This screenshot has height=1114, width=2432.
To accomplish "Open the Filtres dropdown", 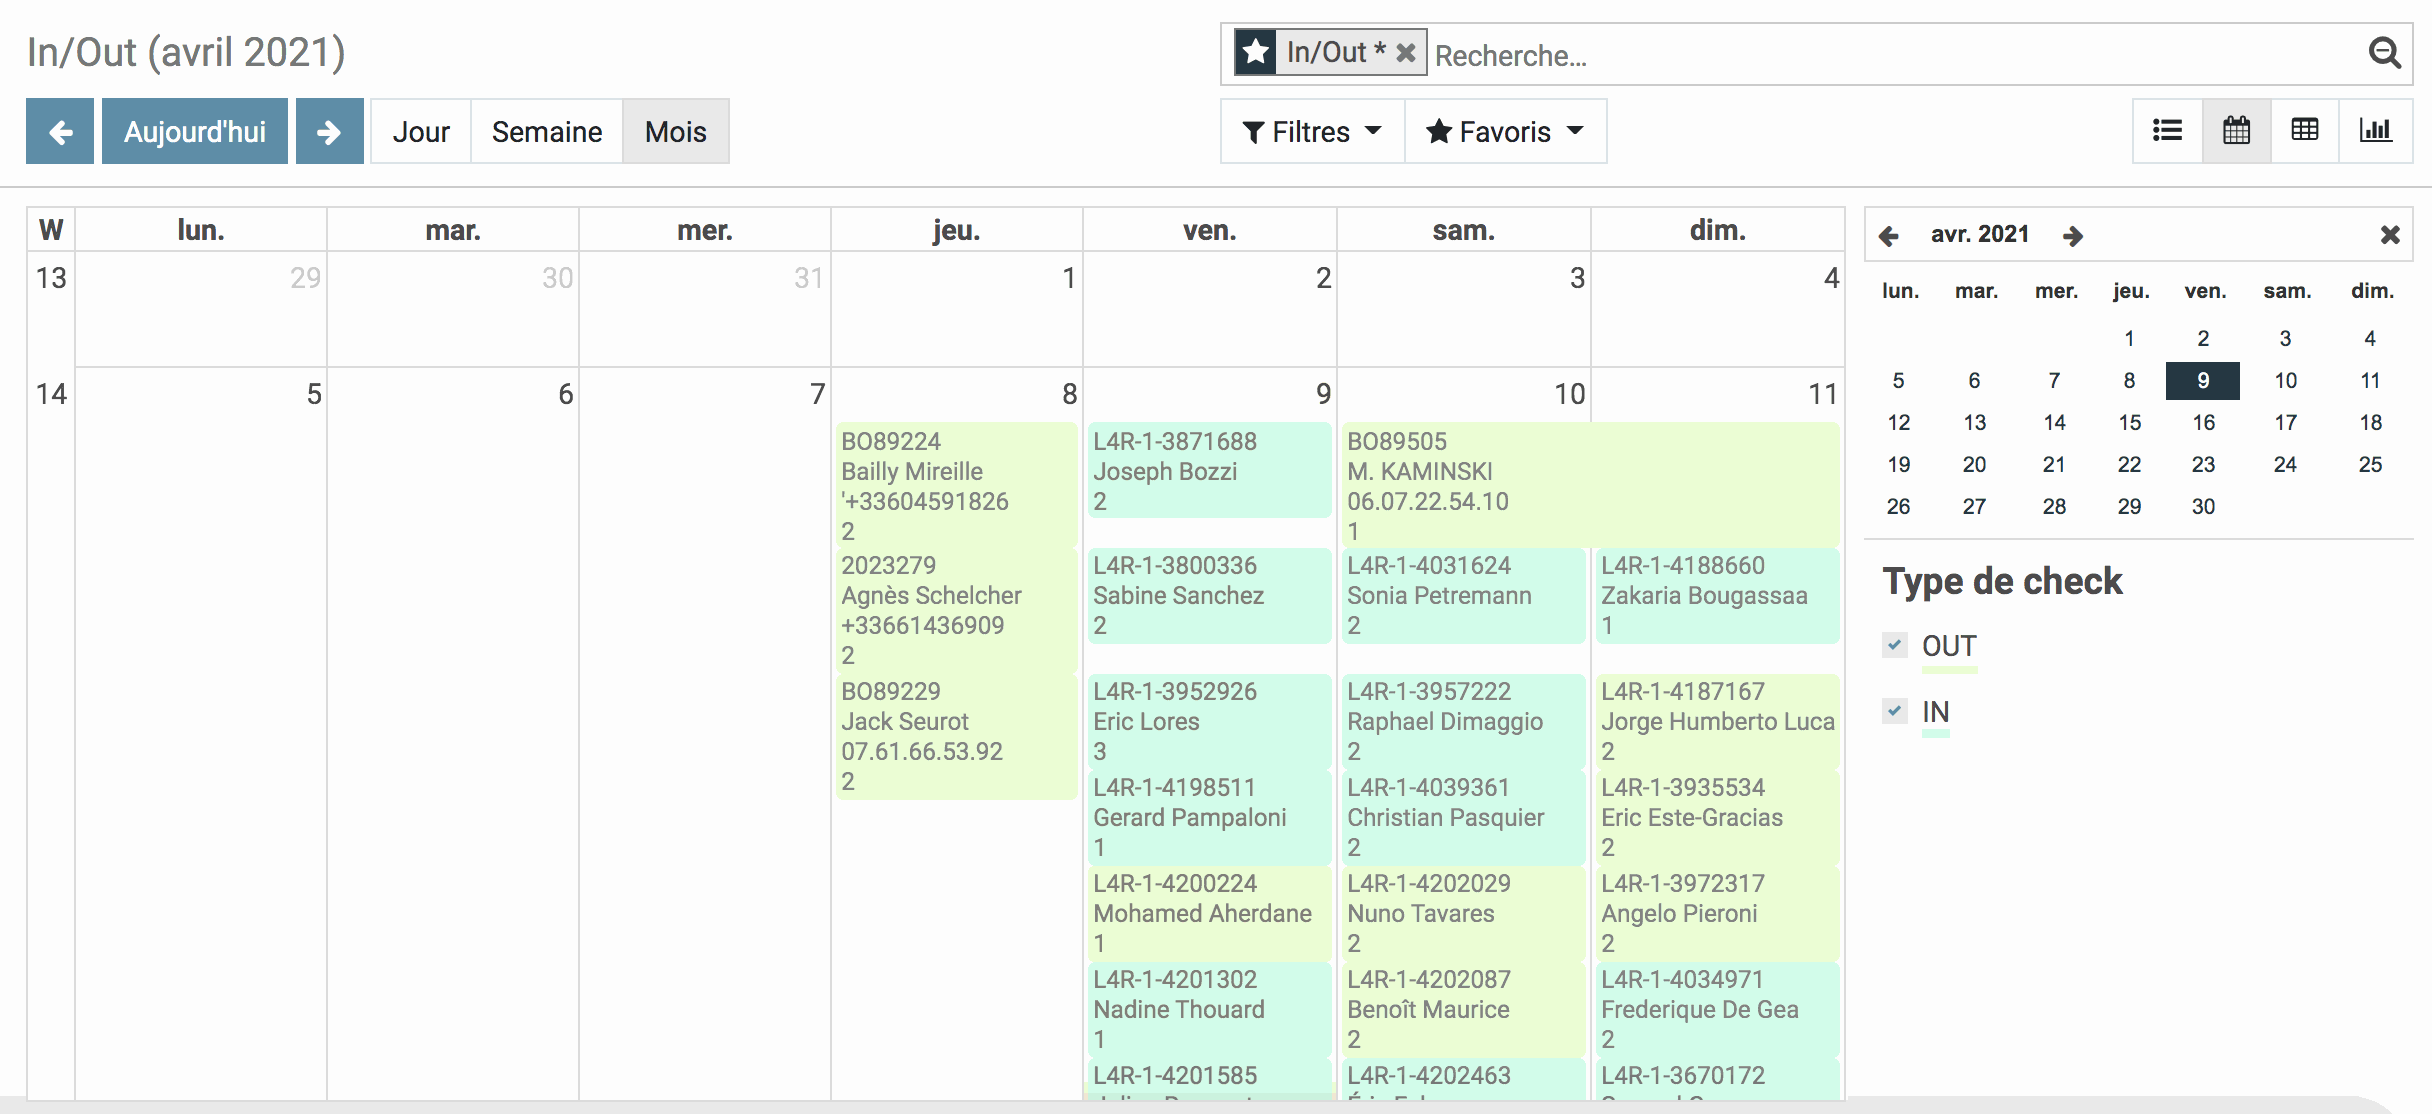I will 1311,131.
